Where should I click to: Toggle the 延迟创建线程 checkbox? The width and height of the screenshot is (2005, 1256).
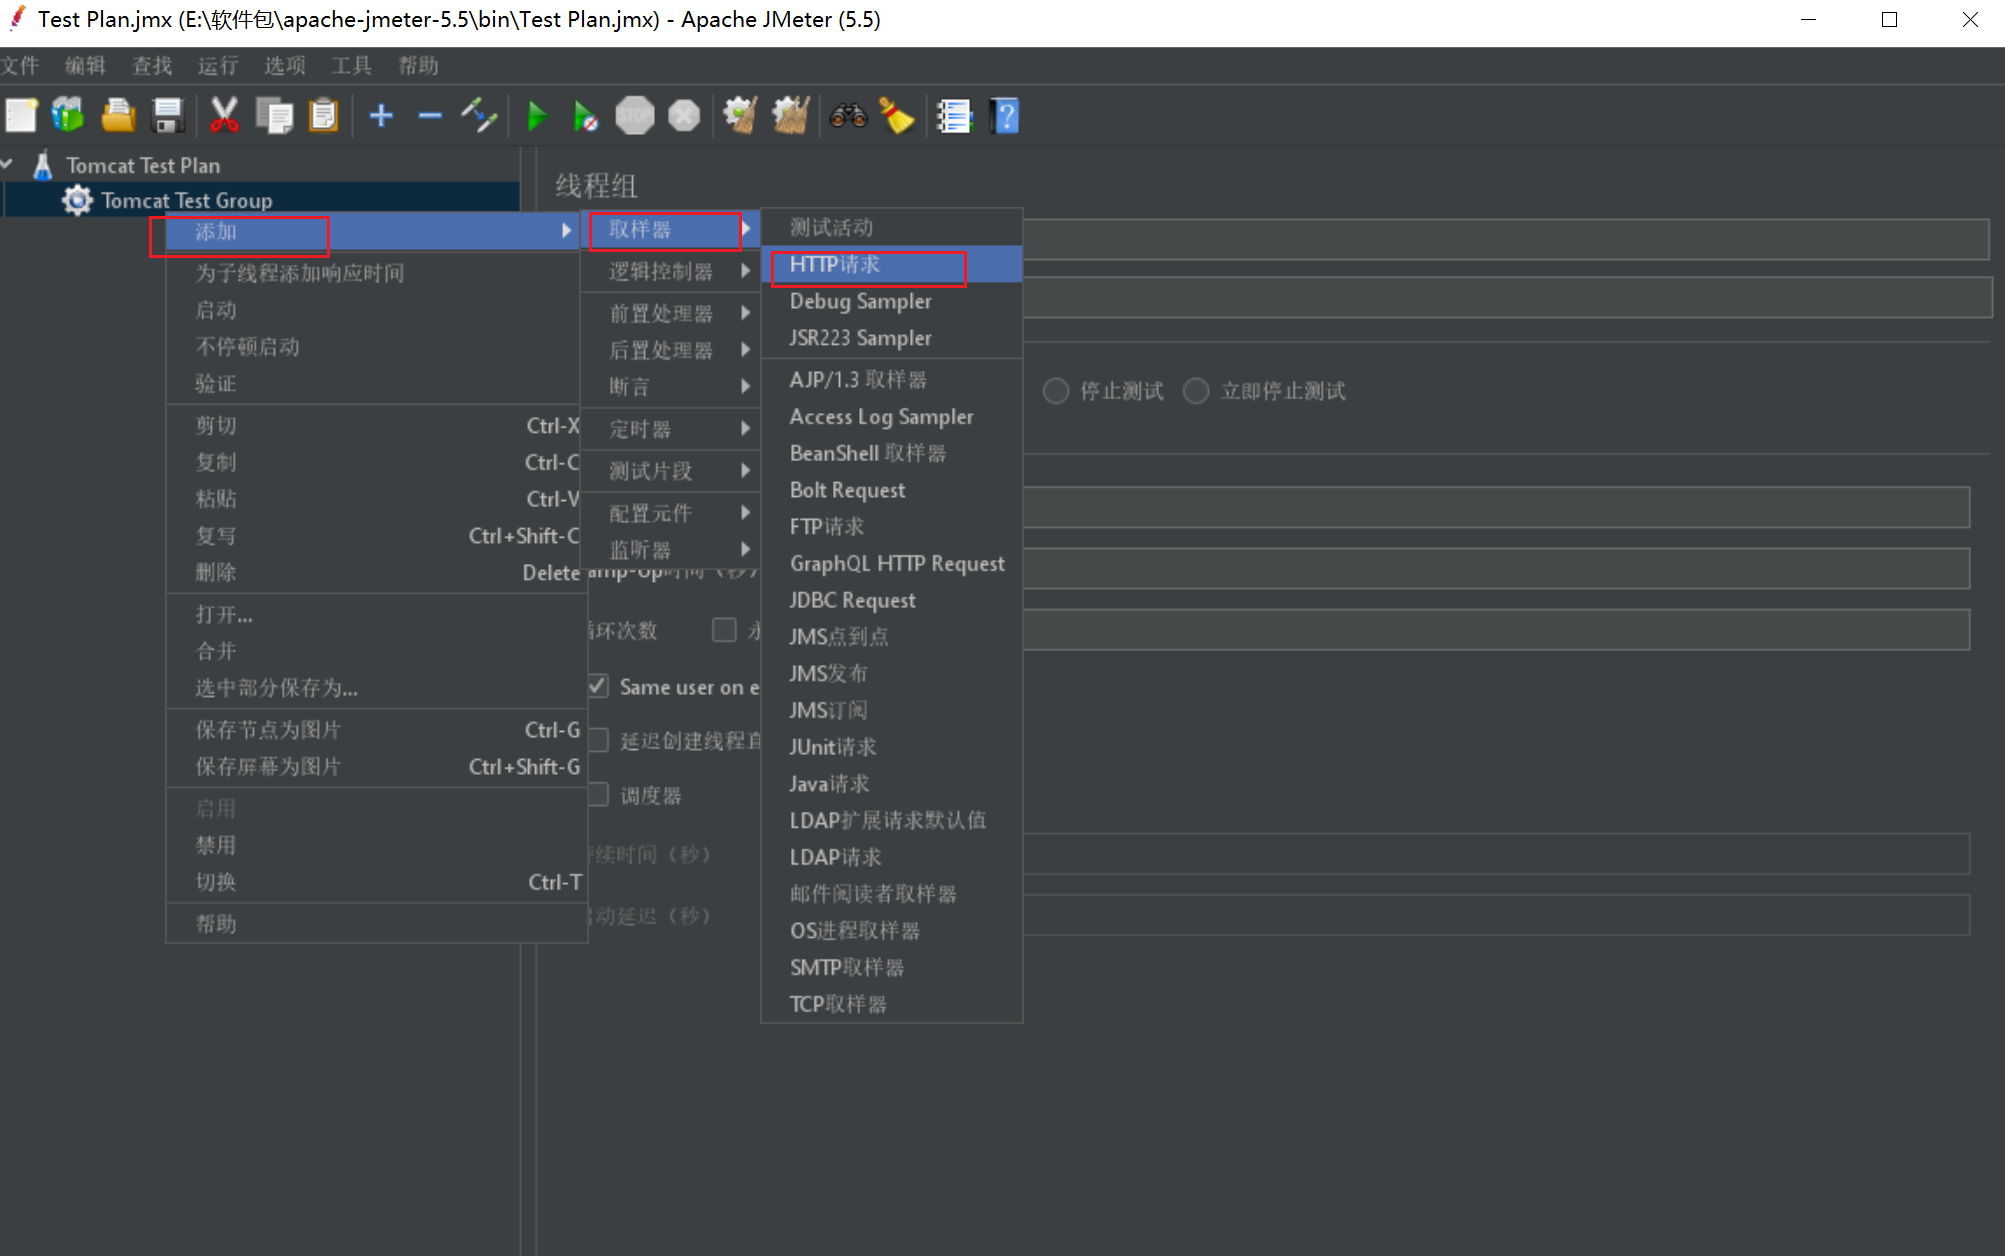coord(598,740)
